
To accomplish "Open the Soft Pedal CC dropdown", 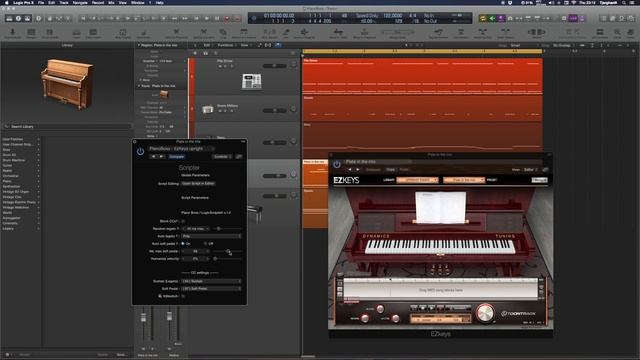I will click(211, 289).
